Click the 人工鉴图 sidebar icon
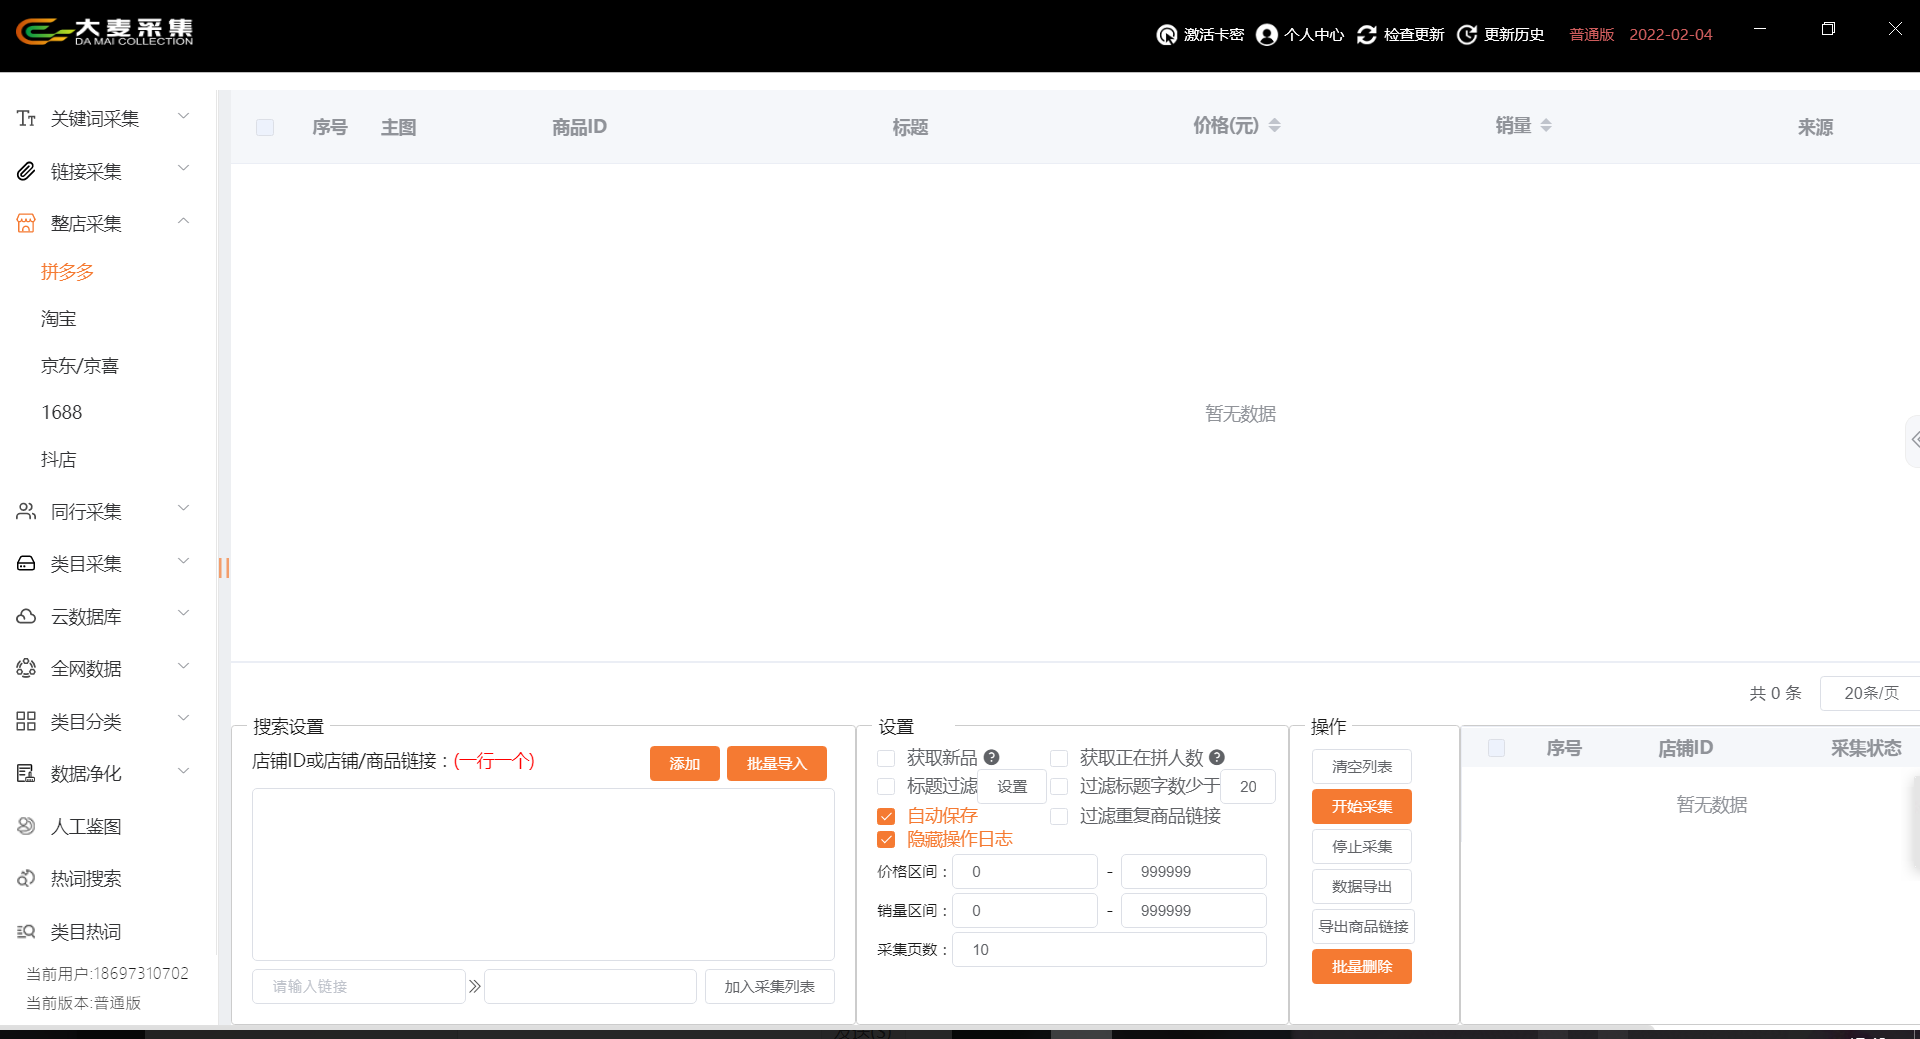Screen dimensions: 1920x1039 tap(26, 826)
